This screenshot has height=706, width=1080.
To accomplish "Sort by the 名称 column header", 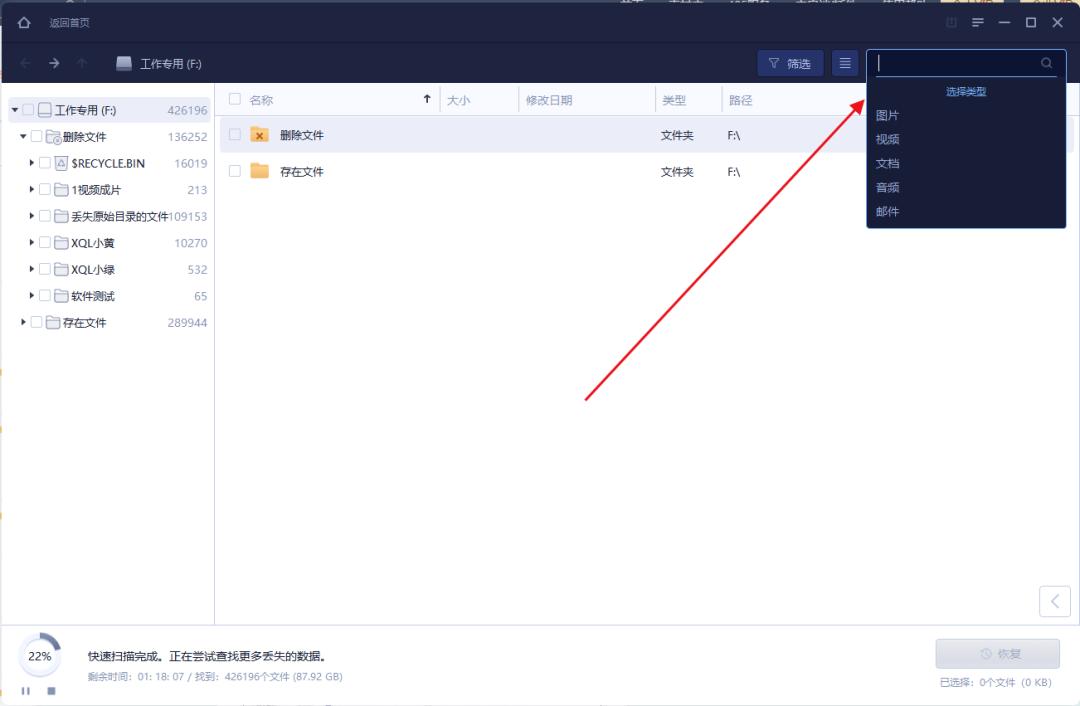I will click(x=262, y=100).
